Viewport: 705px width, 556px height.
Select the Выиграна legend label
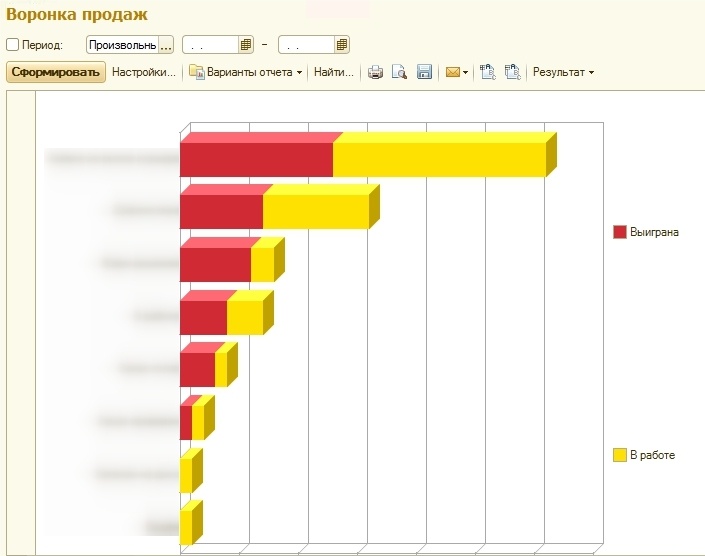[x=654, y=232]
